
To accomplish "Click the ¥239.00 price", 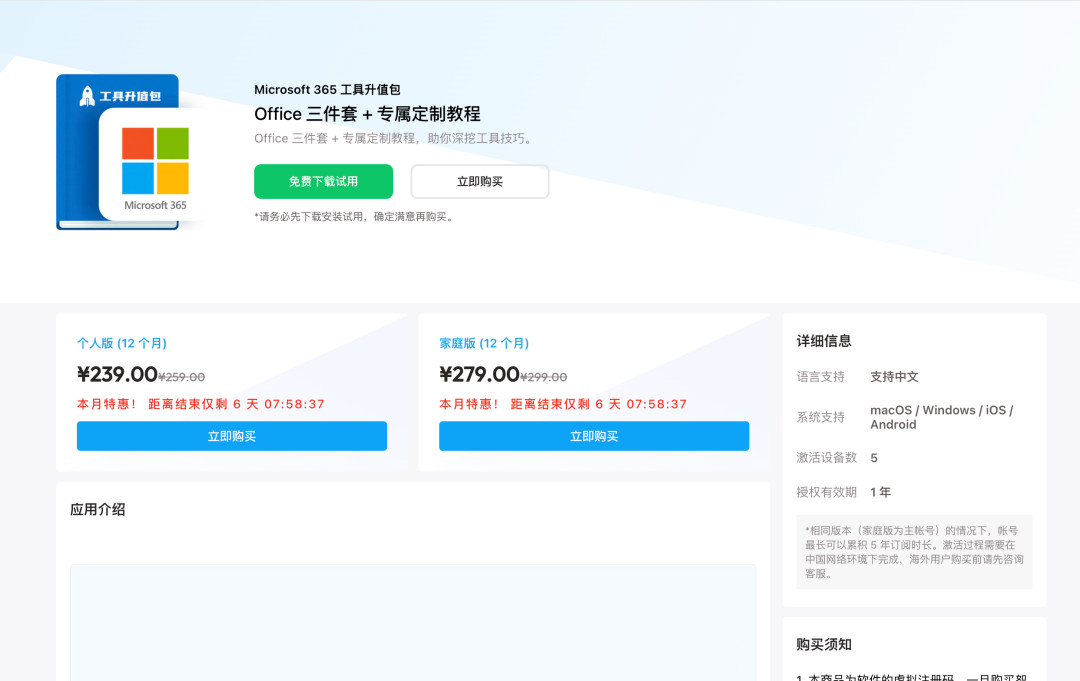I will click(x=117, y=375).
